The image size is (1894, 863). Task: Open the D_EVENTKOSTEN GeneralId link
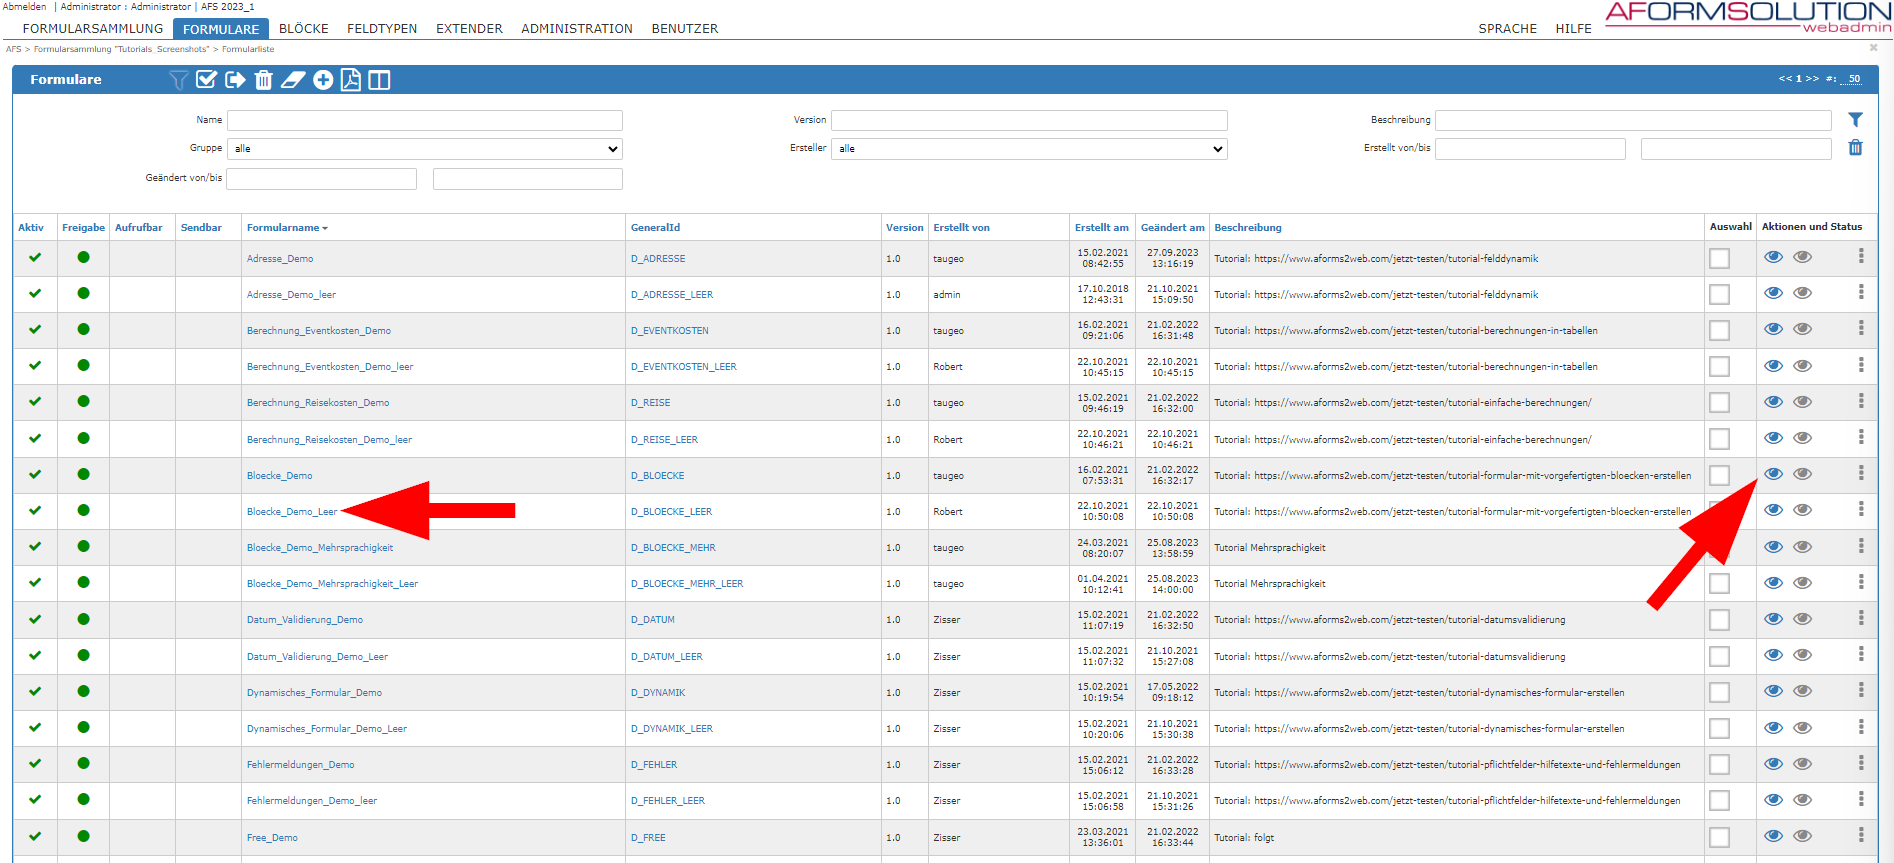pyautogui.click(x=669, y=331)
